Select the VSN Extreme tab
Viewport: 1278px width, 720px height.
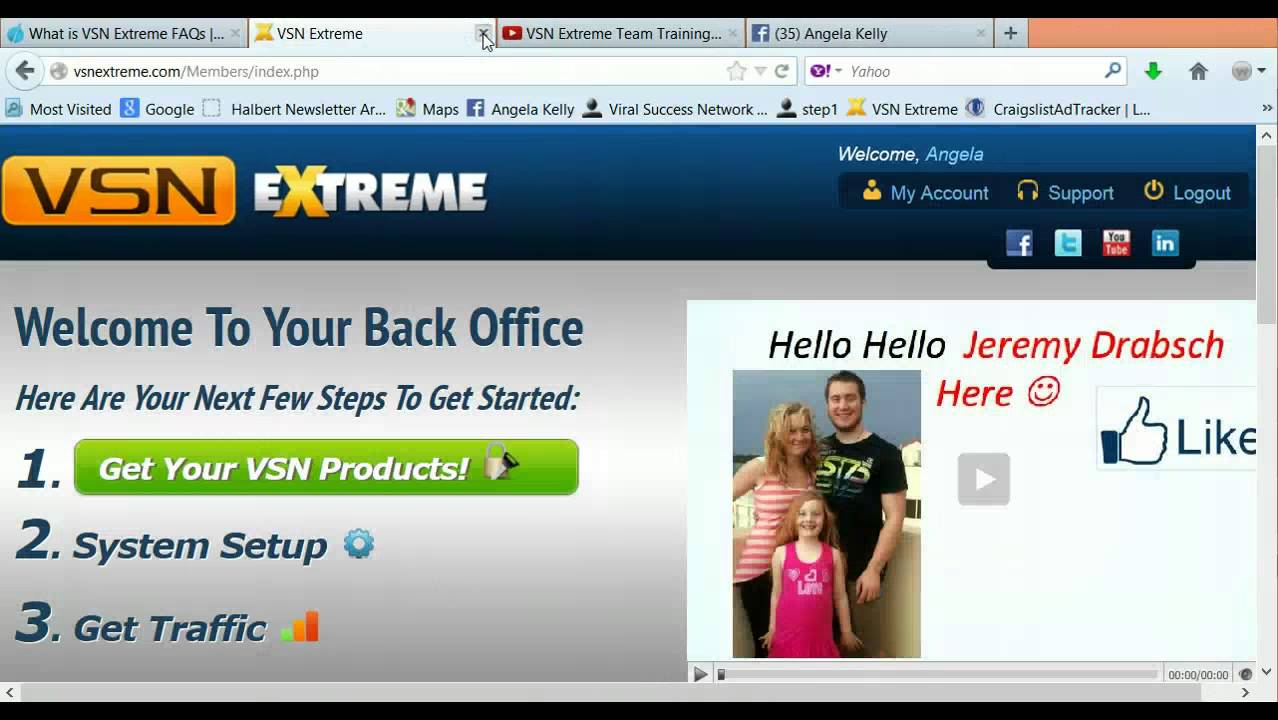coord(365,33)
